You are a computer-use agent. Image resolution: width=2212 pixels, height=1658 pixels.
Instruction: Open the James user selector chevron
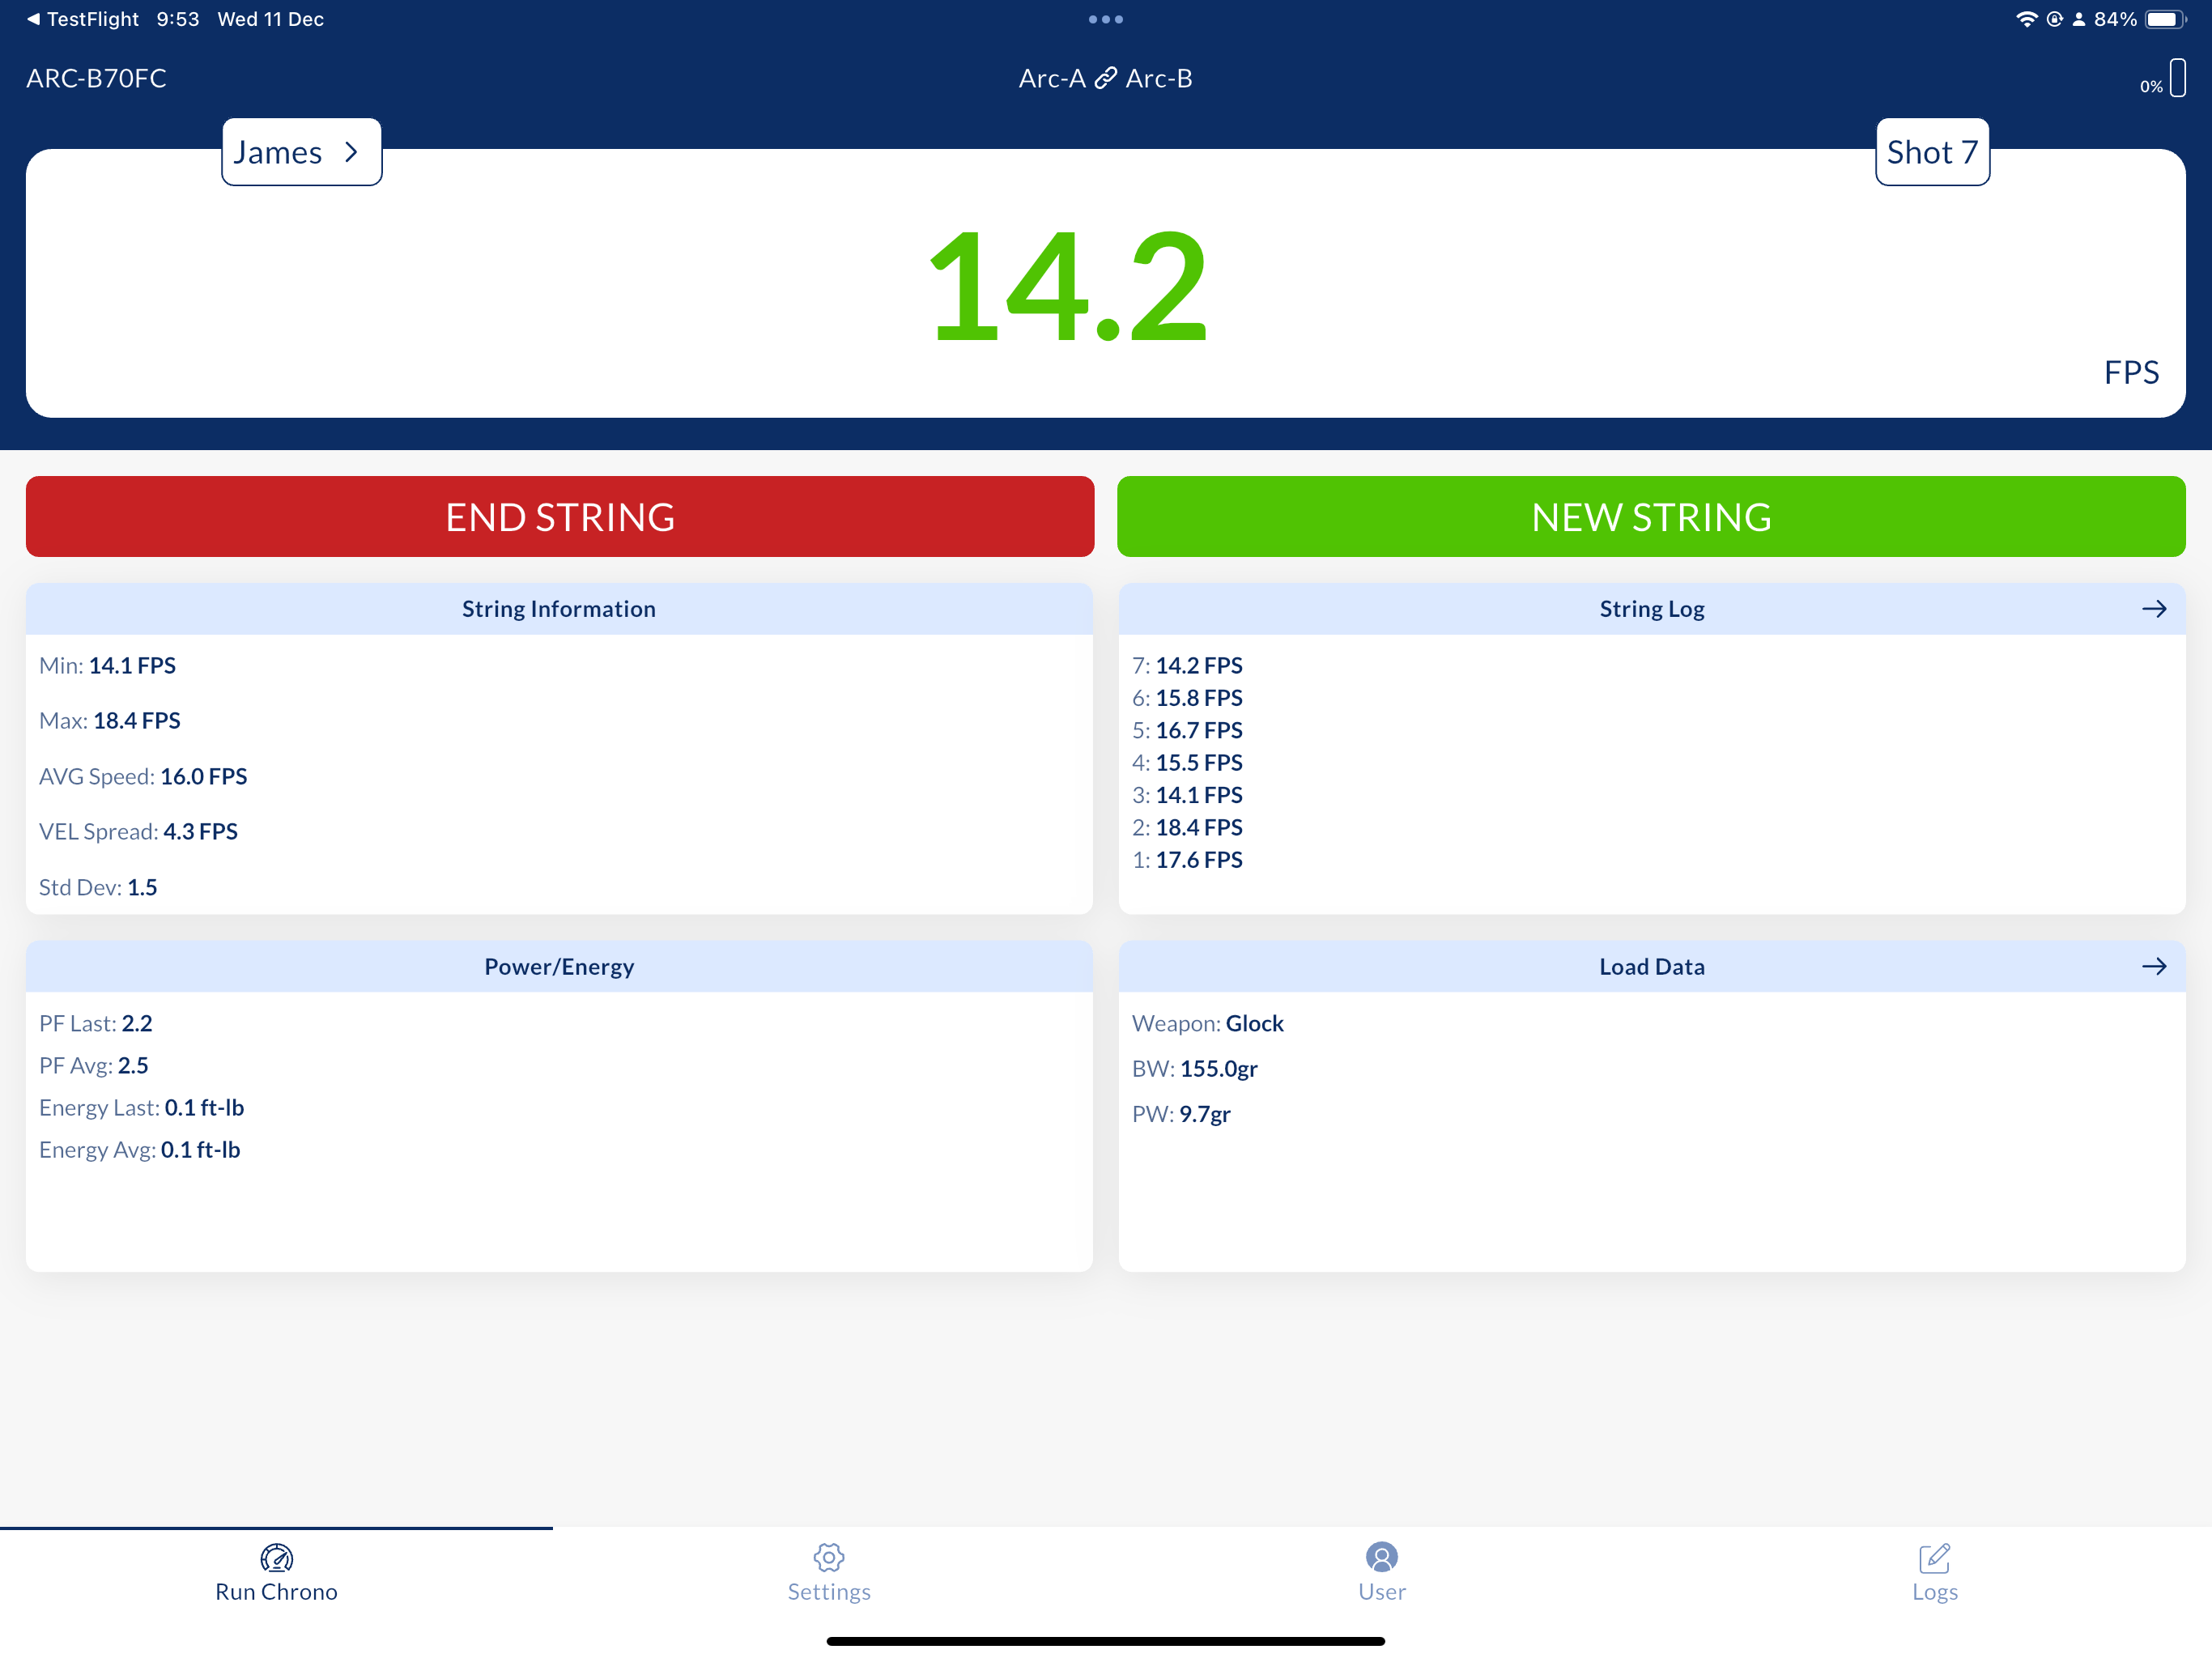tap(351, 152)
